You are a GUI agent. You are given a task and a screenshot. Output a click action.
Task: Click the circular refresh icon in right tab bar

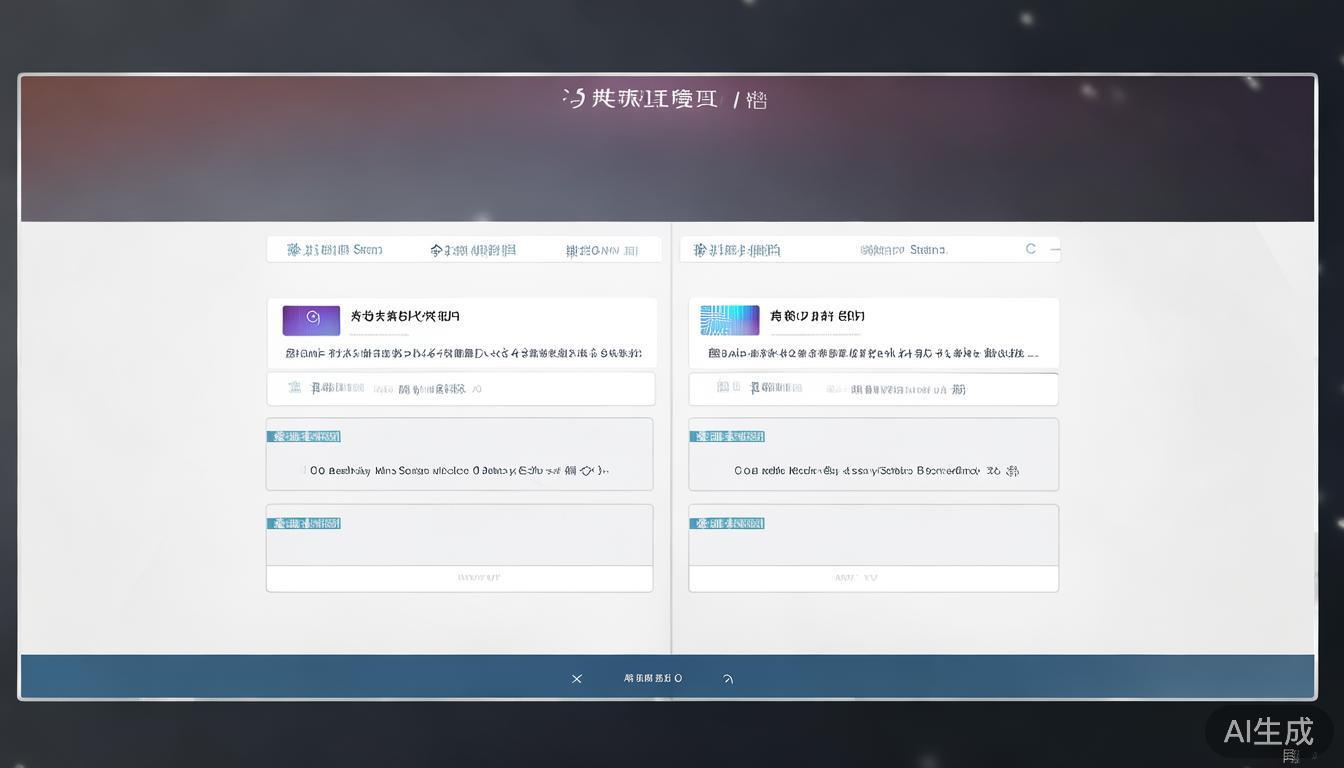(1031, 249)
